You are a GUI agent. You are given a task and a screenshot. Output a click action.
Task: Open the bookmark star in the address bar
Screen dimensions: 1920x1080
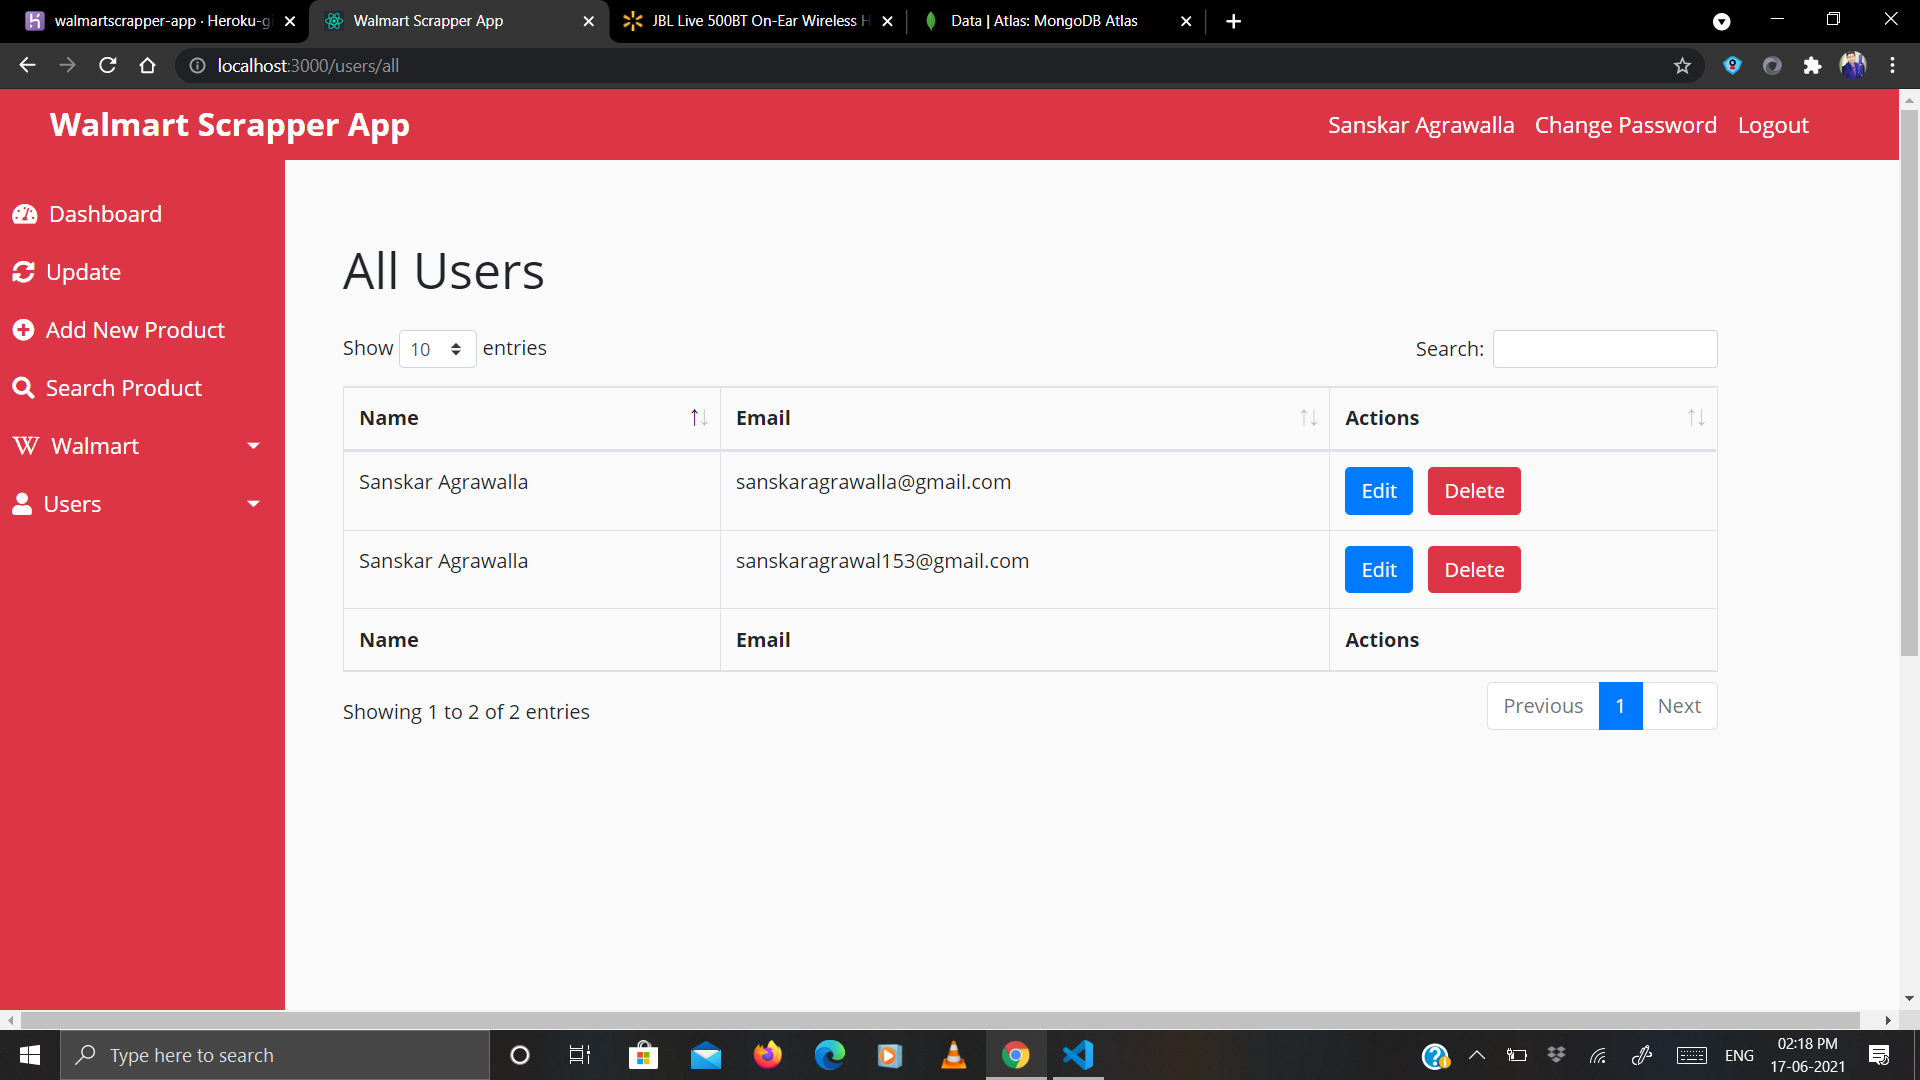(1683, 65)
